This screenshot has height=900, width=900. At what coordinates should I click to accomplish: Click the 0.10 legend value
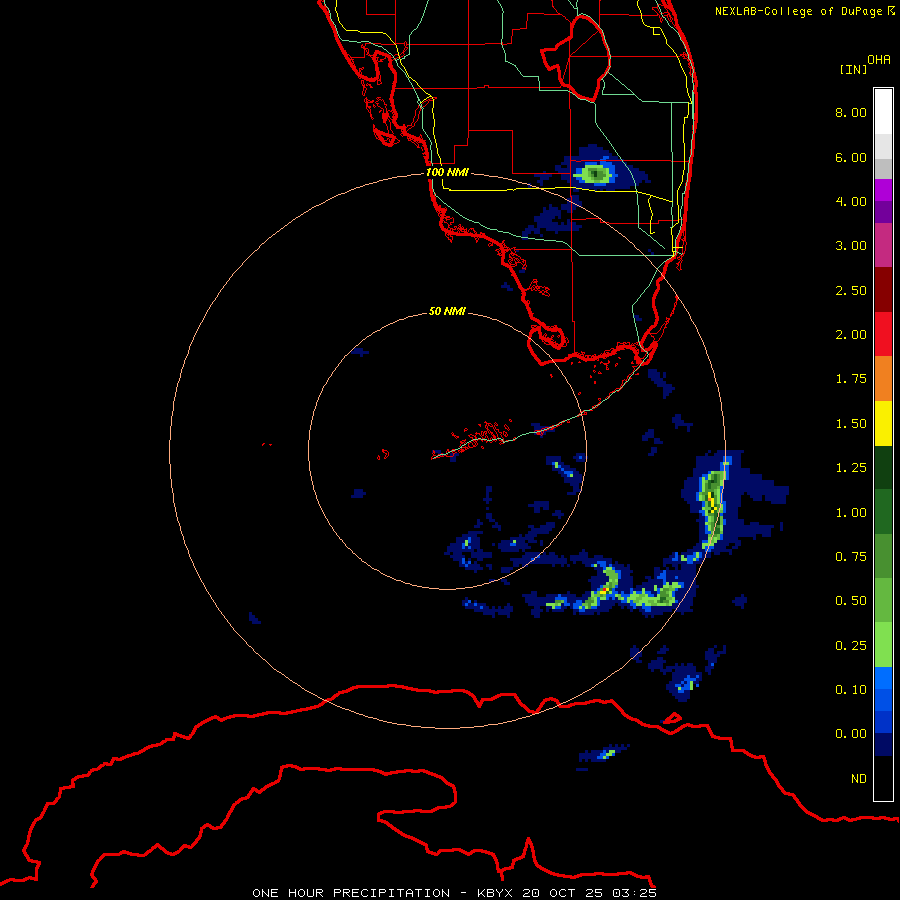(x=851, y=690)
